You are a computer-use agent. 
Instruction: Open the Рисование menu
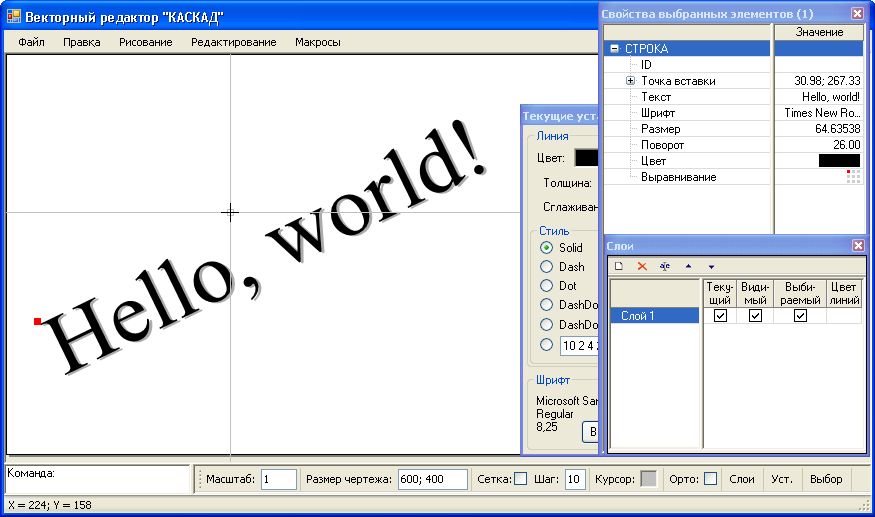pyautogui.click(x=145, y=42)
